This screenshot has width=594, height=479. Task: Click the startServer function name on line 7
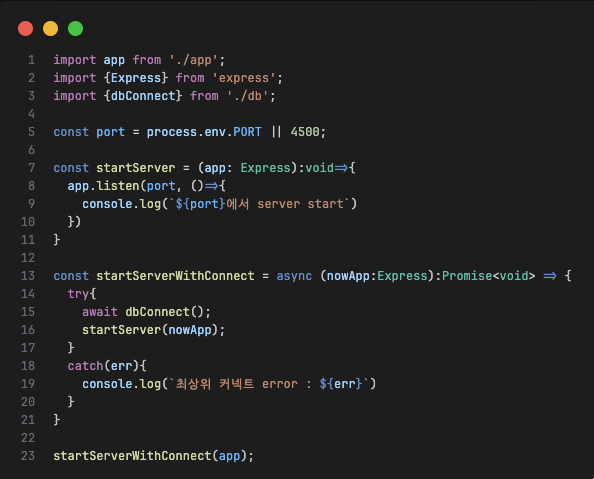(136, 168)
